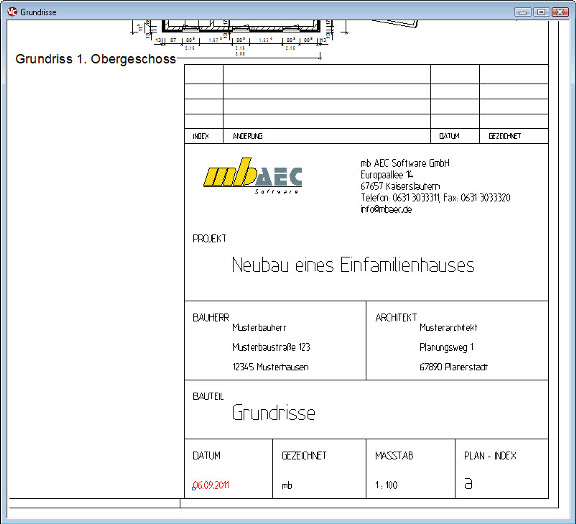Click the mb AEC Software logo
The height and width of the screenshot is (524, 576).
click(x=253, y=176)
